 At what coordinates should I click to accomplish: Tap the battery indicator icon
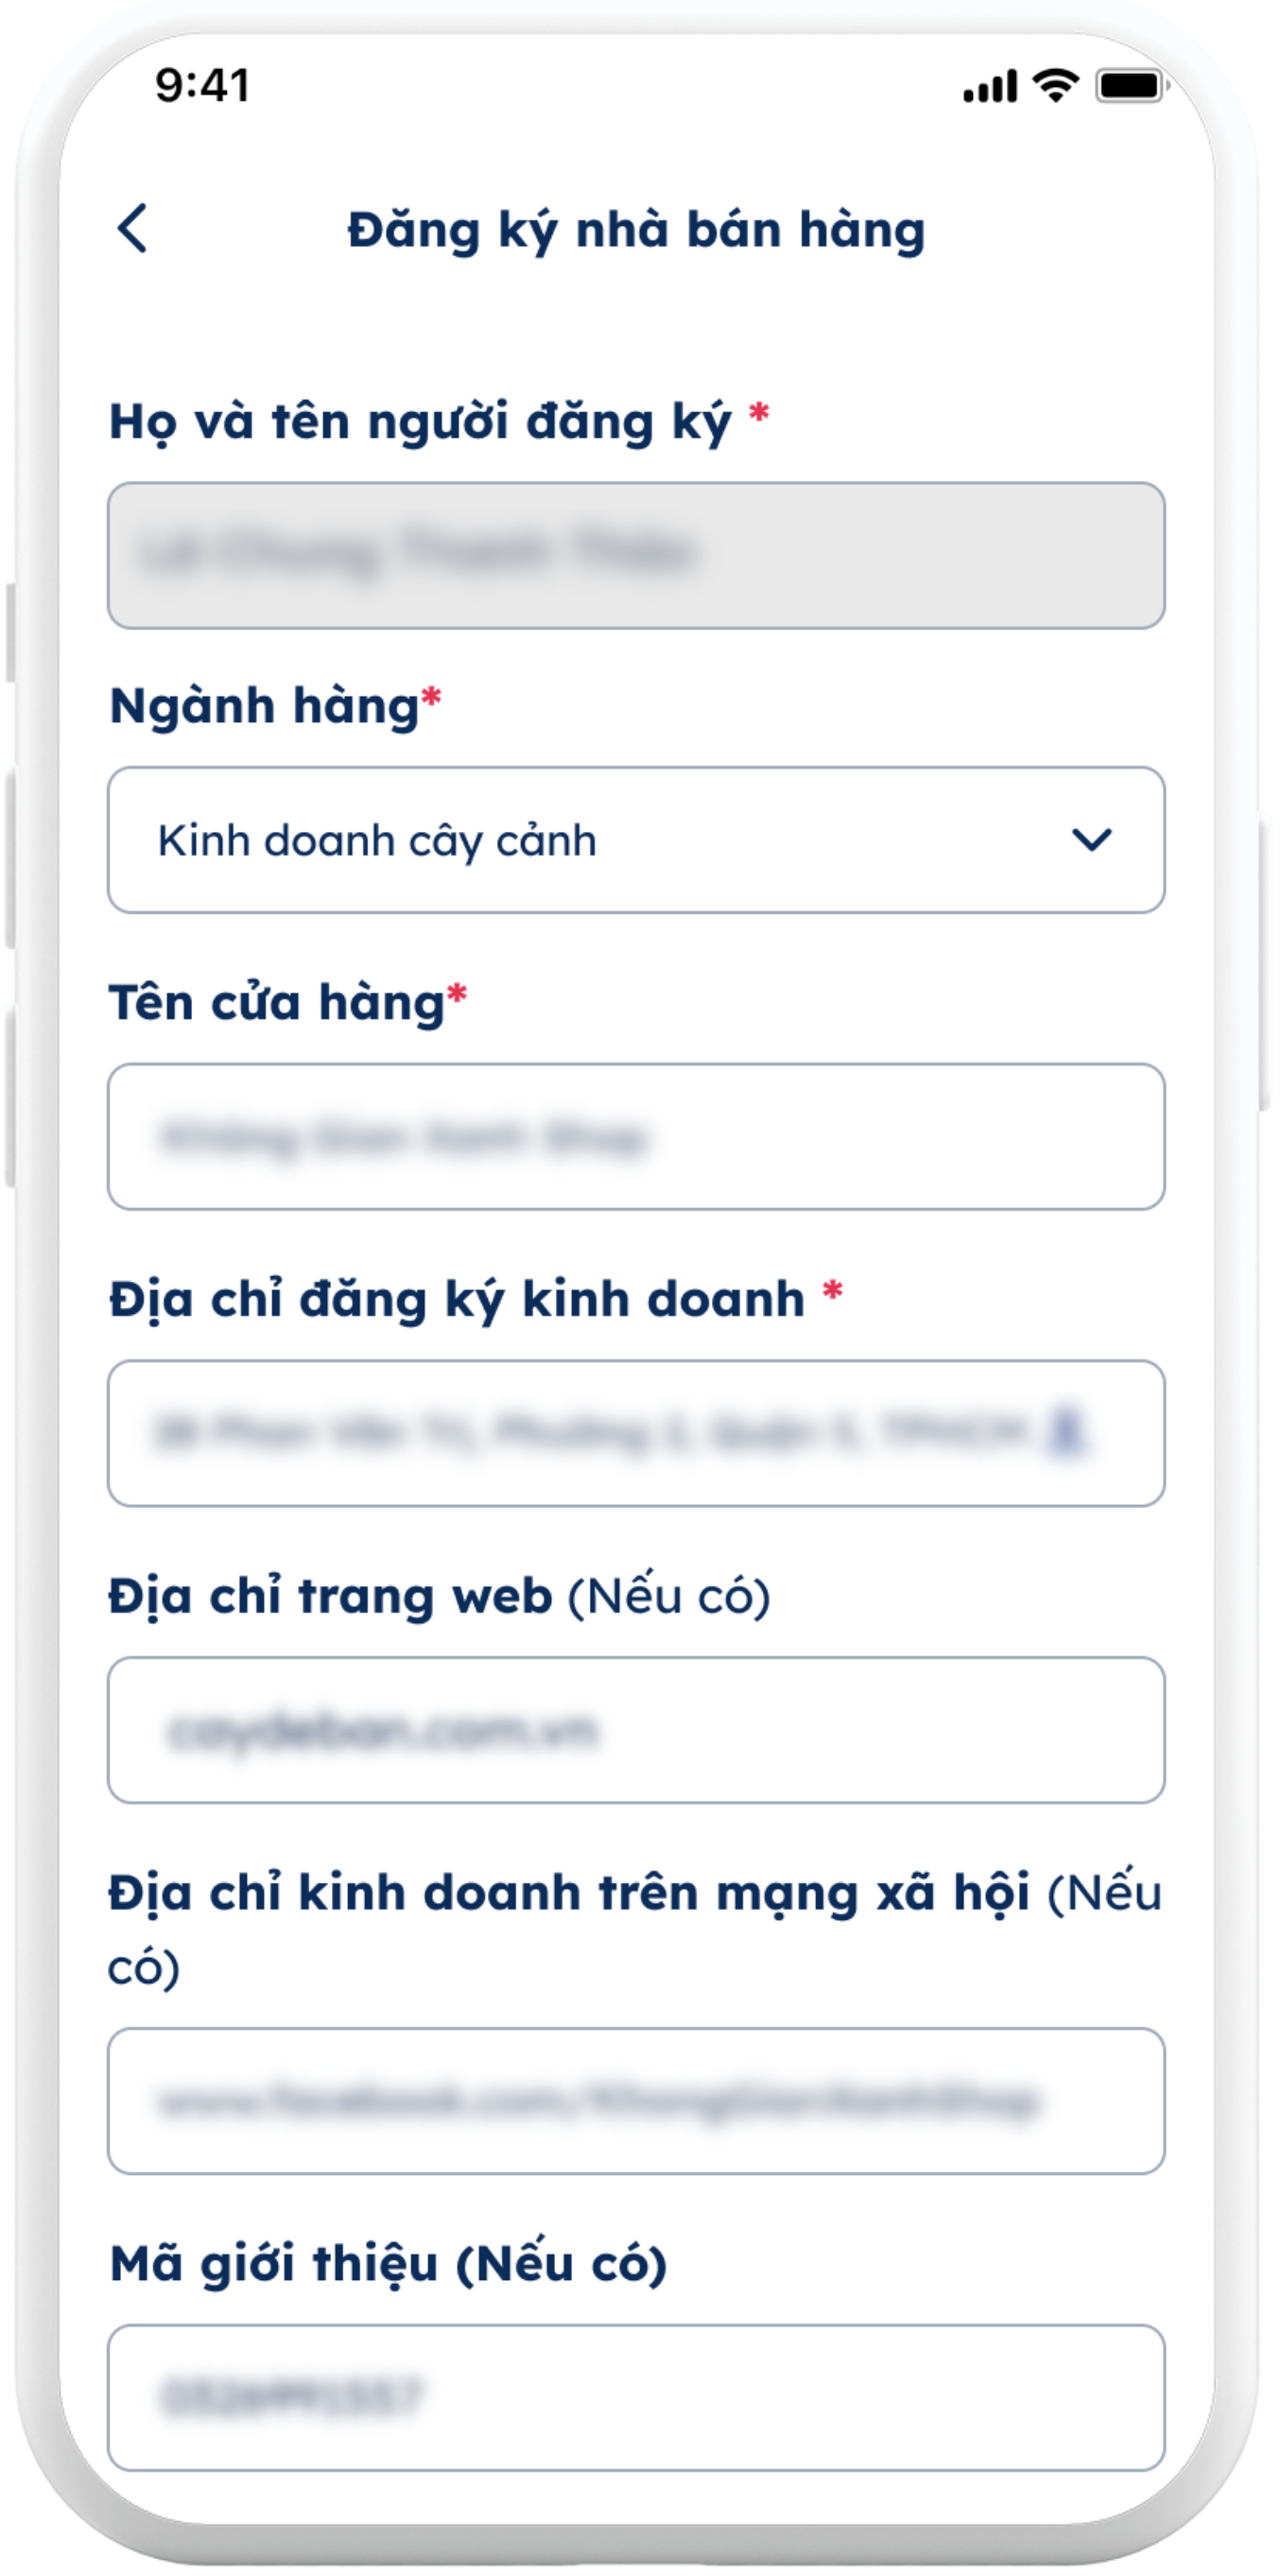(1131, 86)
